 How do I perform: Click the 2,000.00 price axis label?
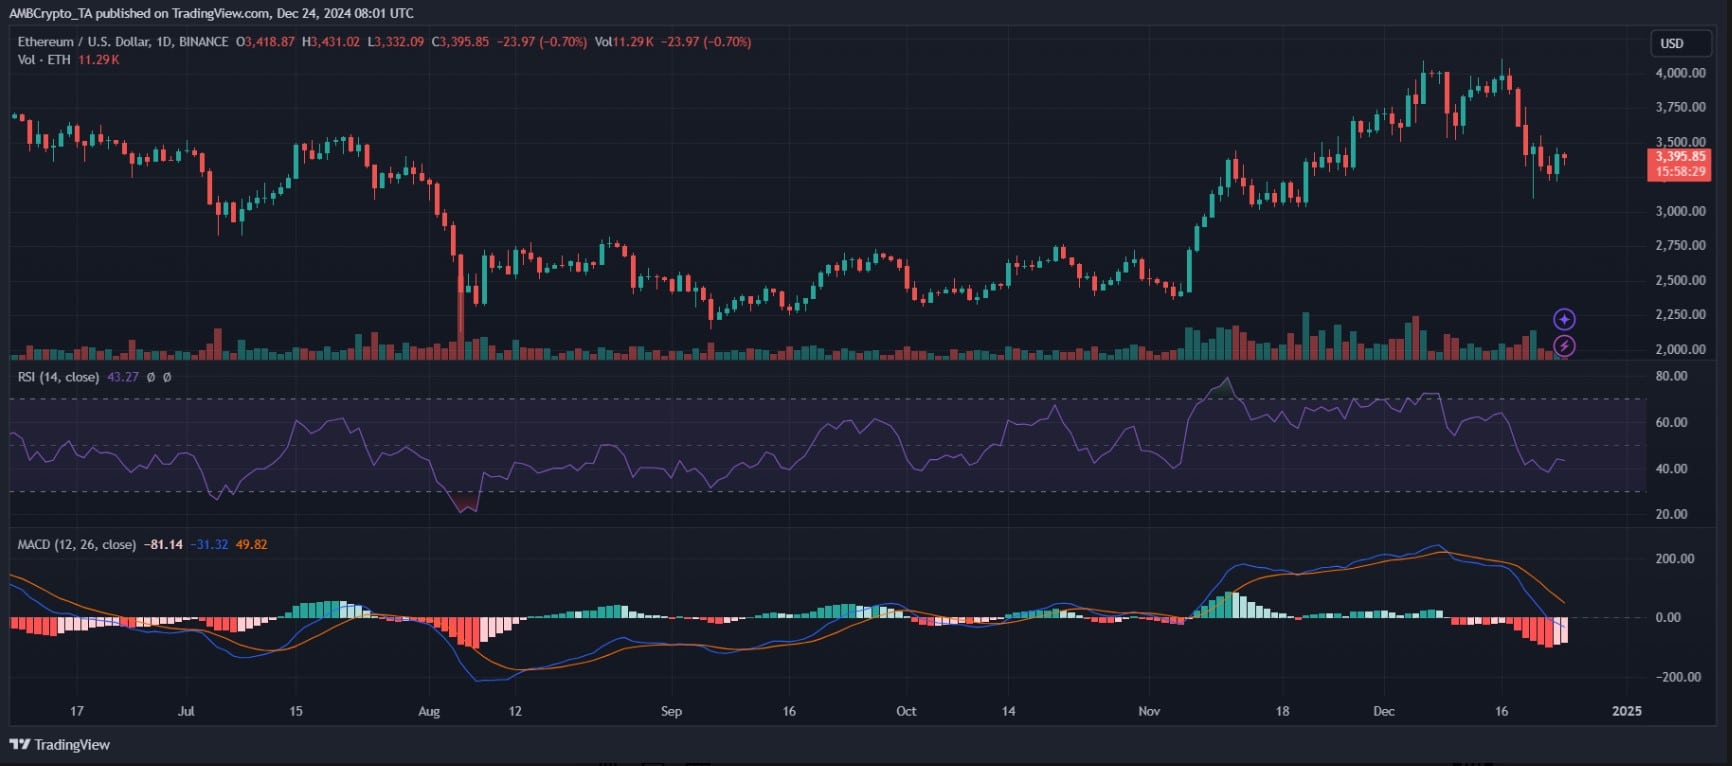tap(1680, 349)
